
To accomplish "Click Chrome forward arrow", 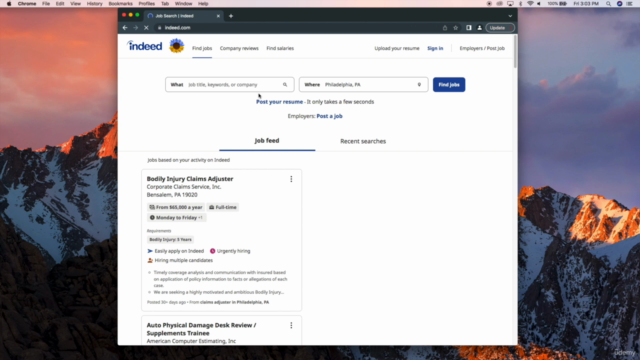I will [x=136, y=28].
